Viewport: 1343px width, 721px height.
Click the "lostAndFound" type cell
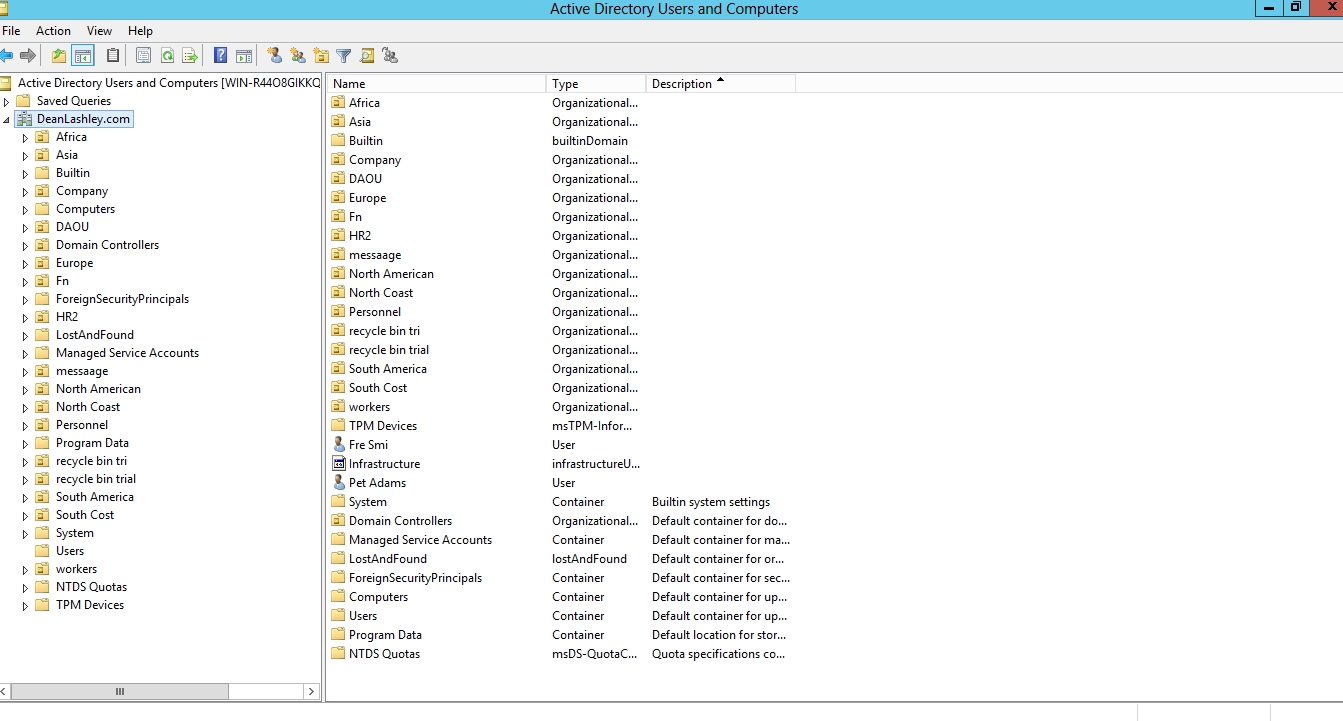point(590,559)
